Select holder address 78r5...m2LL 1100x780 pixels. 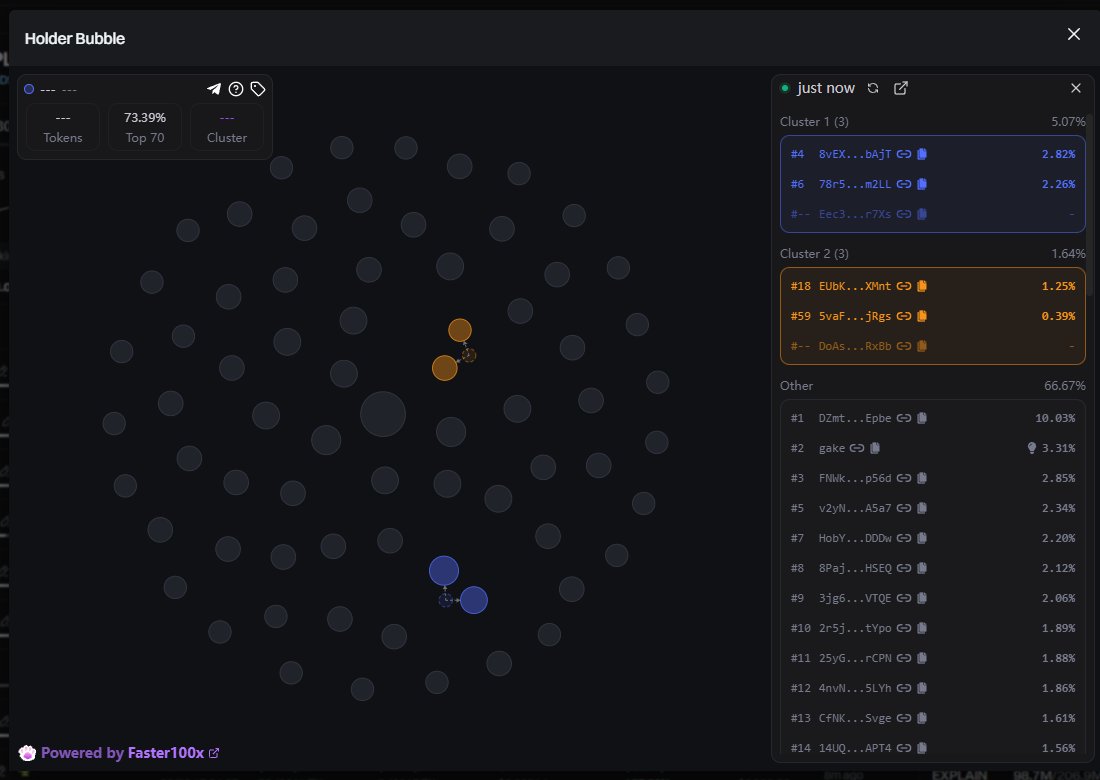(854, 184)
